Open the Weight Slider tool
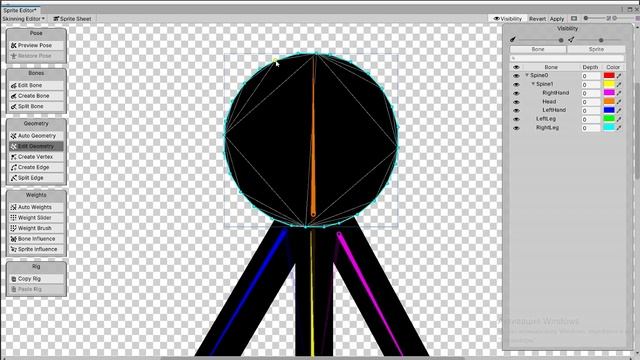The width and height of the screenshot is (640, 360). 36,218
